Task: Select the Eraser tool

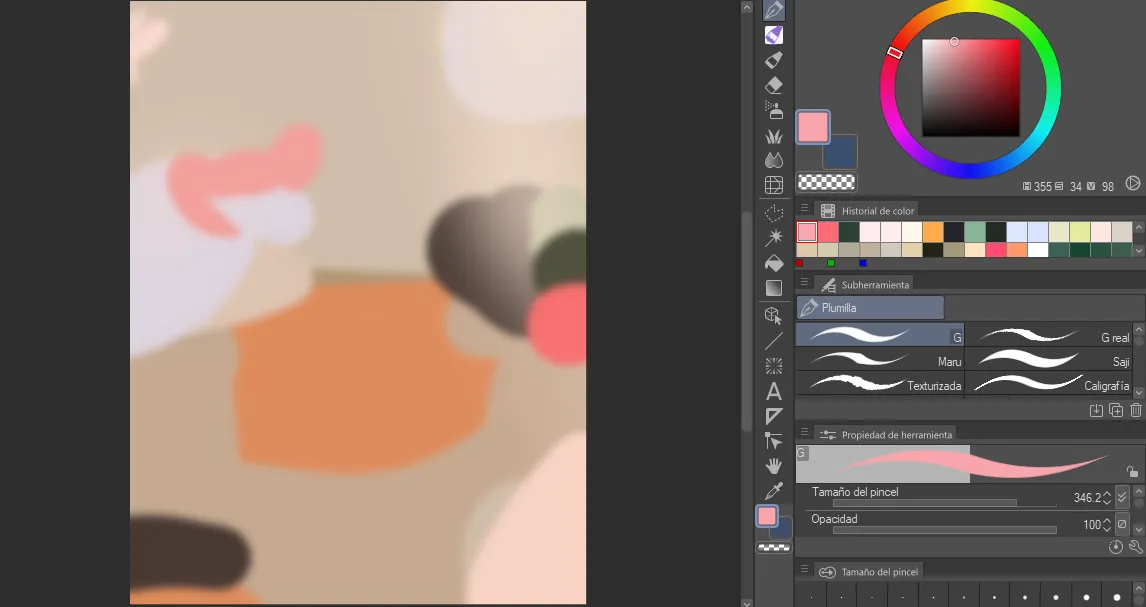Action: [773, 85]
